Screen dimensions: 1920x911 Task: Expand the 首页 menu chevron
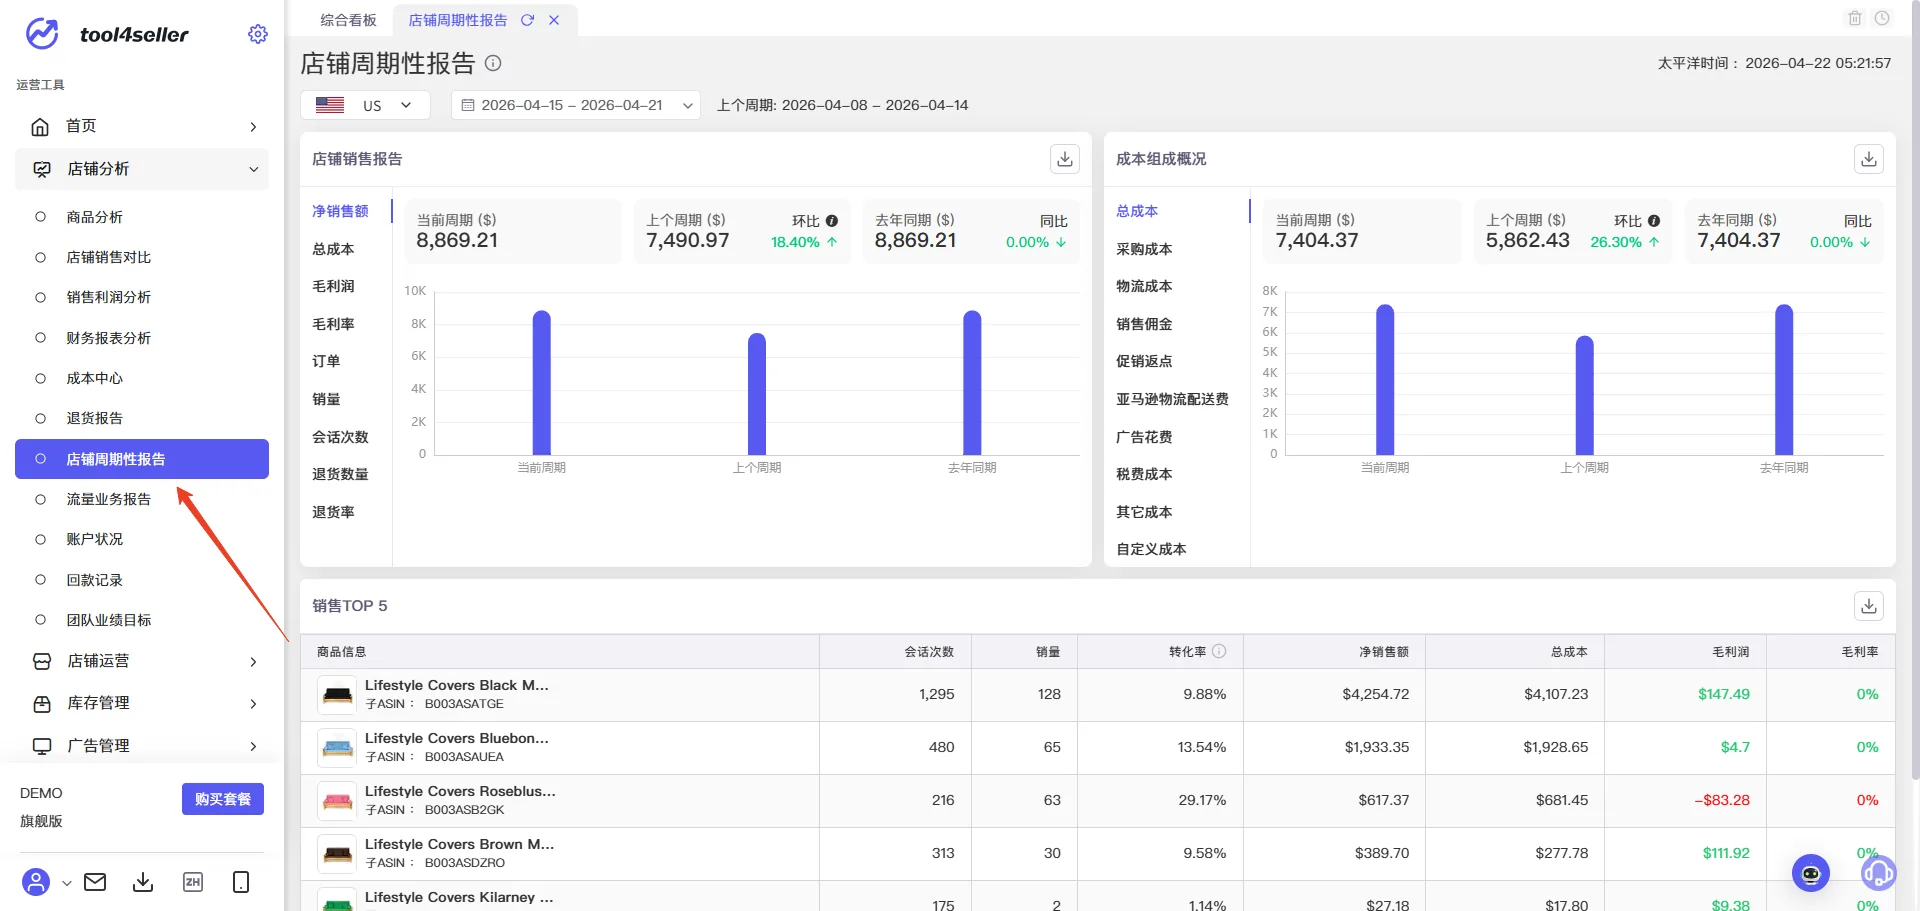tap(253, 127)
